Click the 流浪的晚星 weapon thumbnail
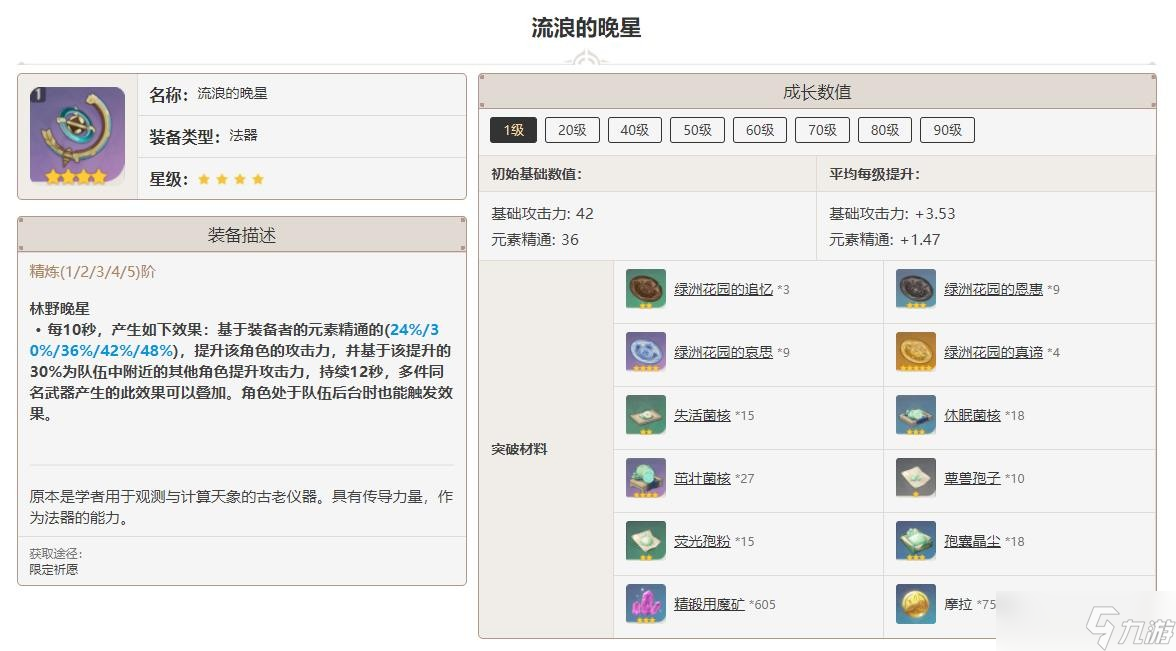The image size is (1176, 651). pyautogui.click(x=77, y=136)
